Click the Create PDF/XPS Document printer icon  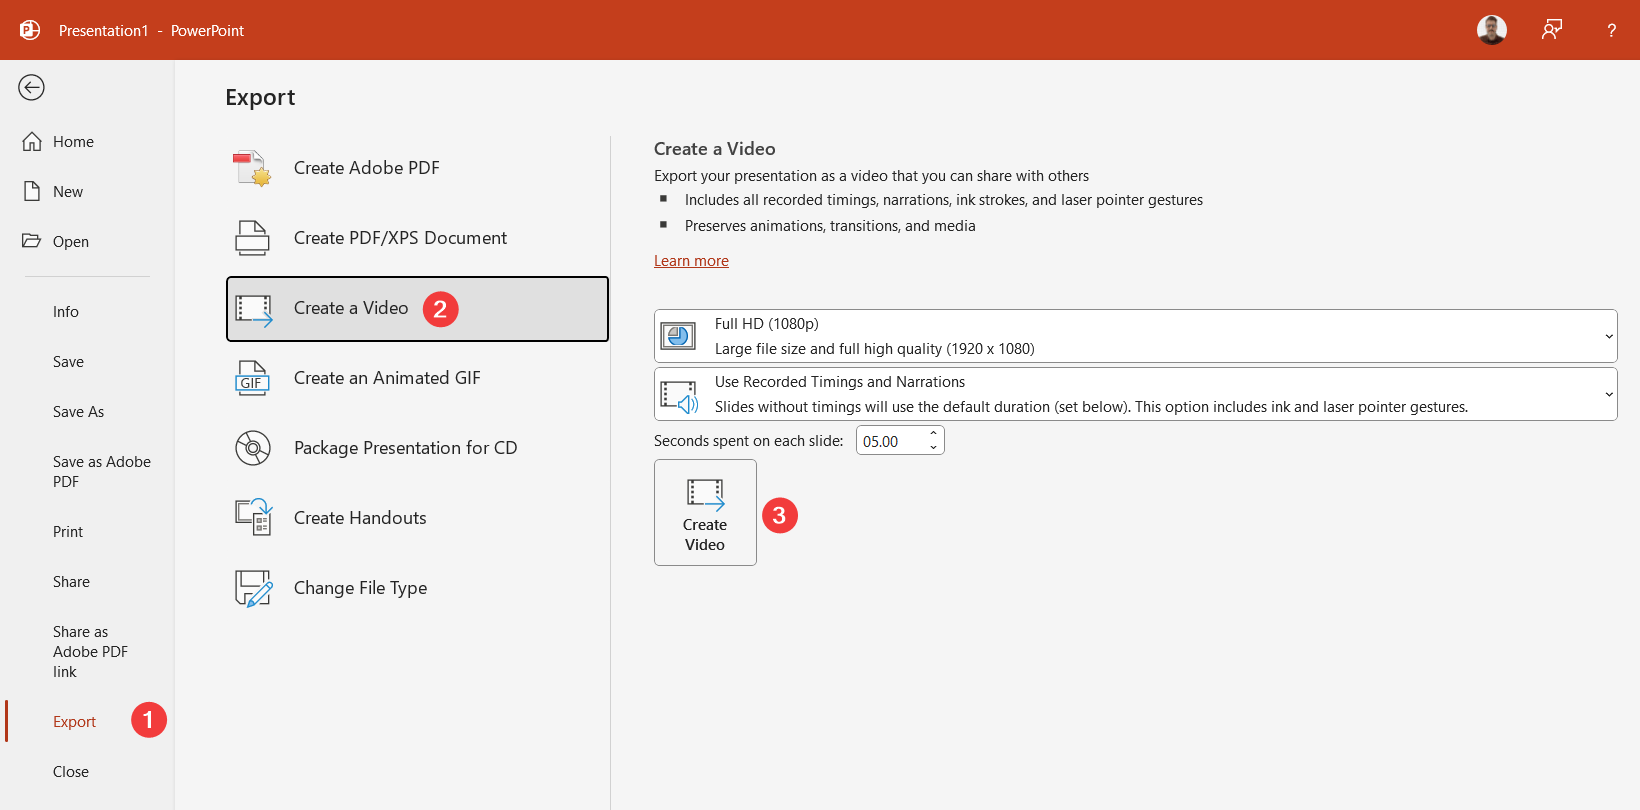click(252, 238)
